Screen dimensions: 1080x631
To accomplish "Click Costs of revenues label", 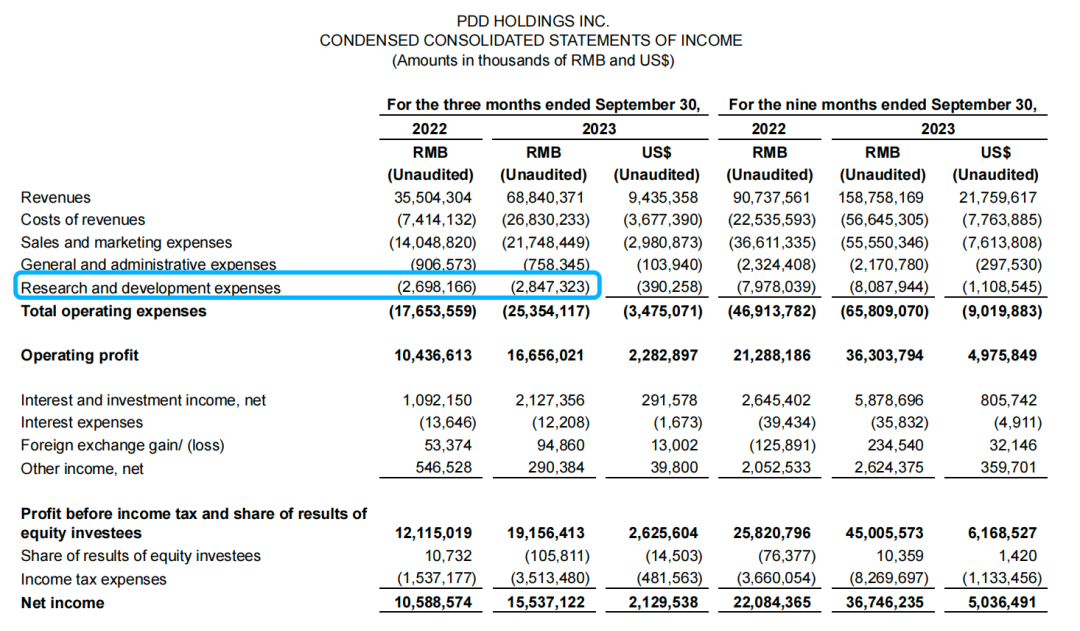I will pyautogui.click(x=83, y=220).
